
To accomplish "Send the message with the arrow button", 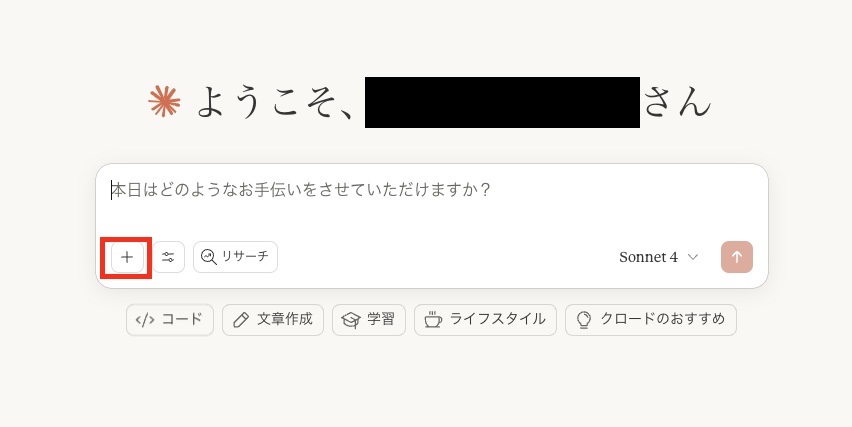I will pos(737,257).
